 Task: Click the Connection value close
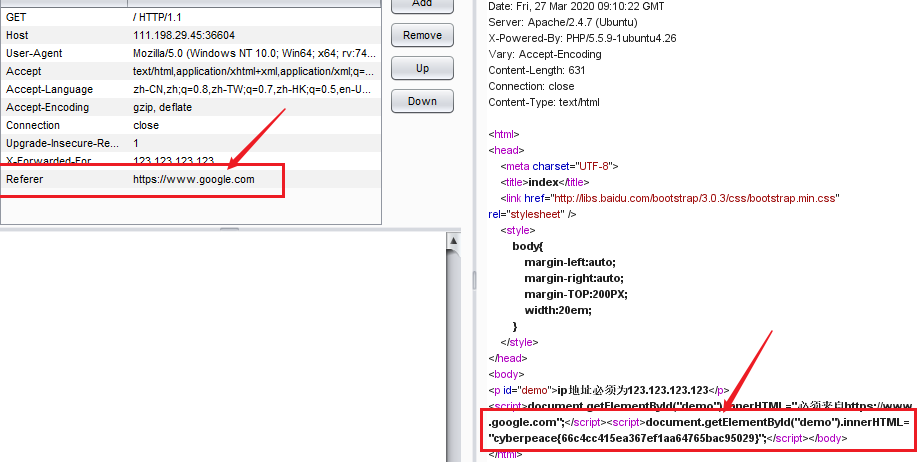tap(146, 125)
